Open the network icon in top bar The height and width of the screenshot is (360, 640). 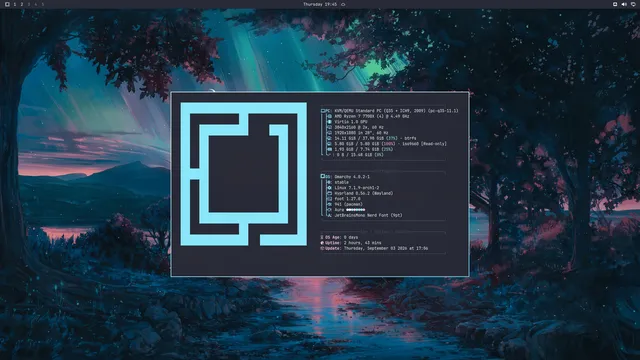633,4
